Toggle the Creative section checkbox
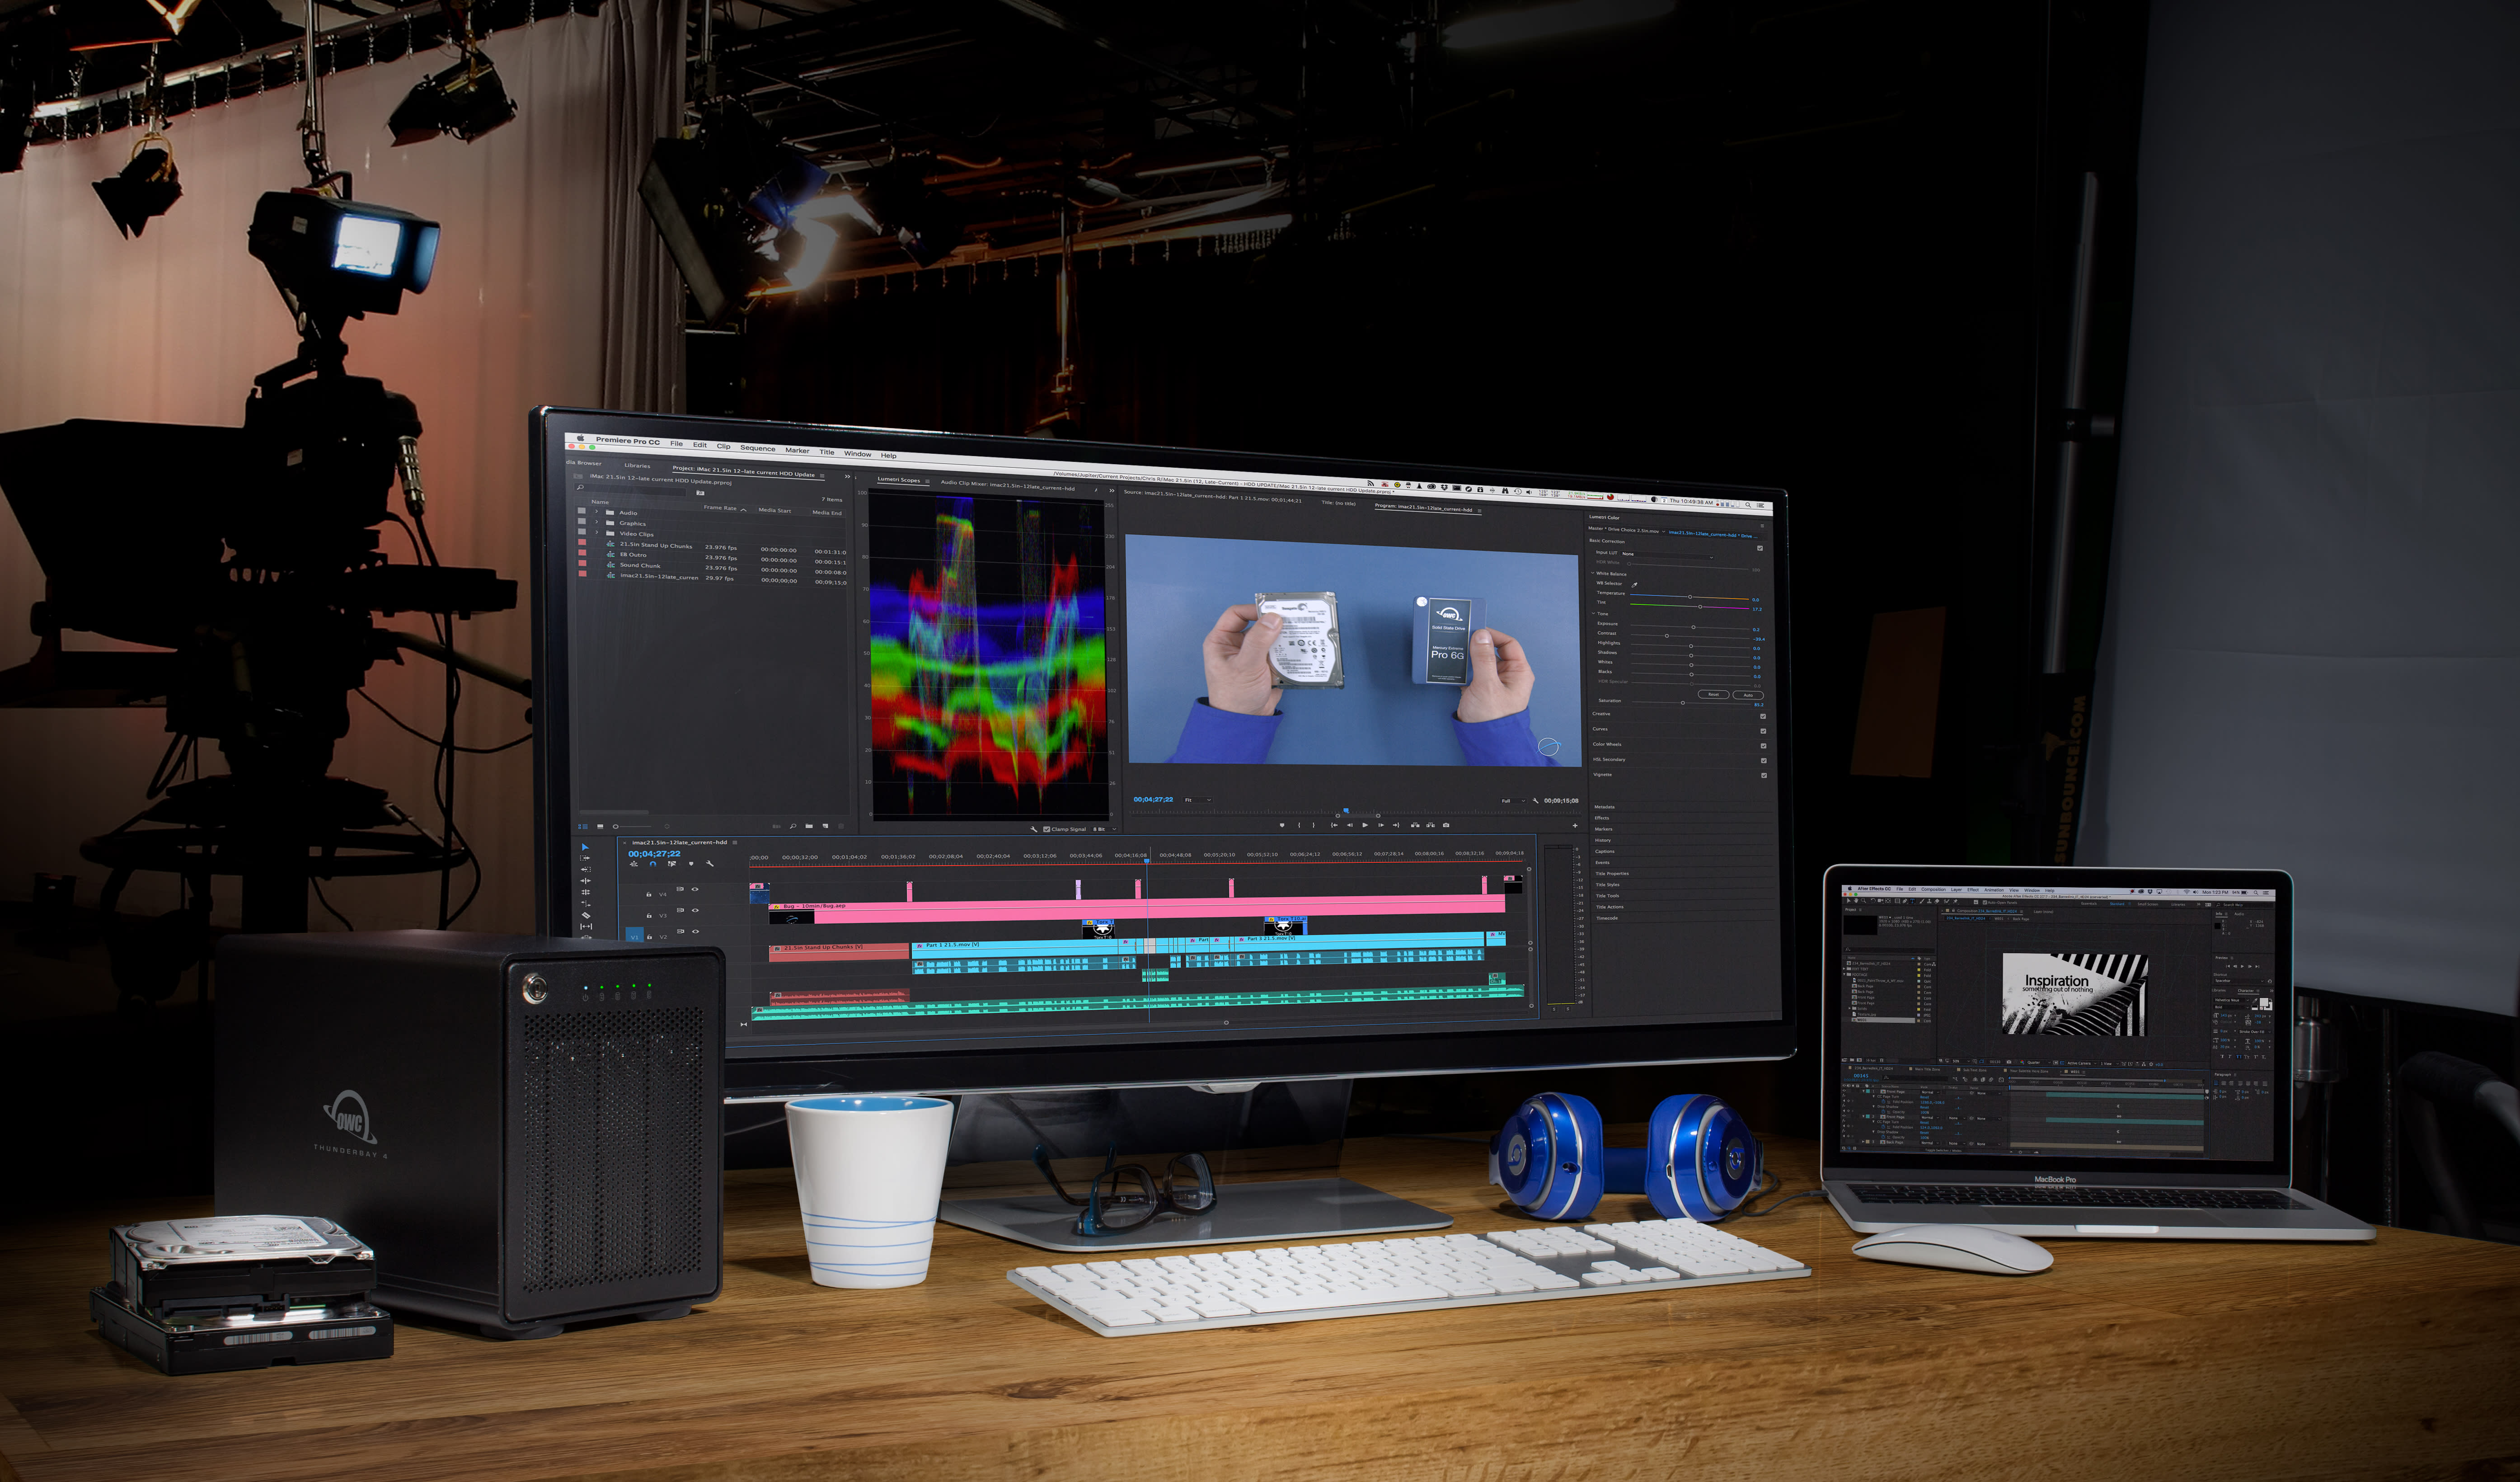2520x1482 pixels. 1763,716
